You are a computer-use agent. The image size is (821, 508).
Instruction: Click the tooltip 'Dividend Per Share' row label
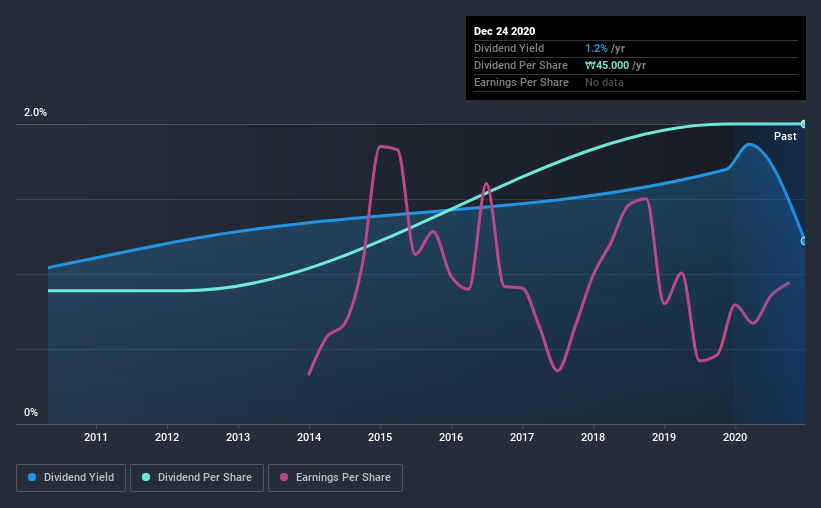tap(520, 65)
